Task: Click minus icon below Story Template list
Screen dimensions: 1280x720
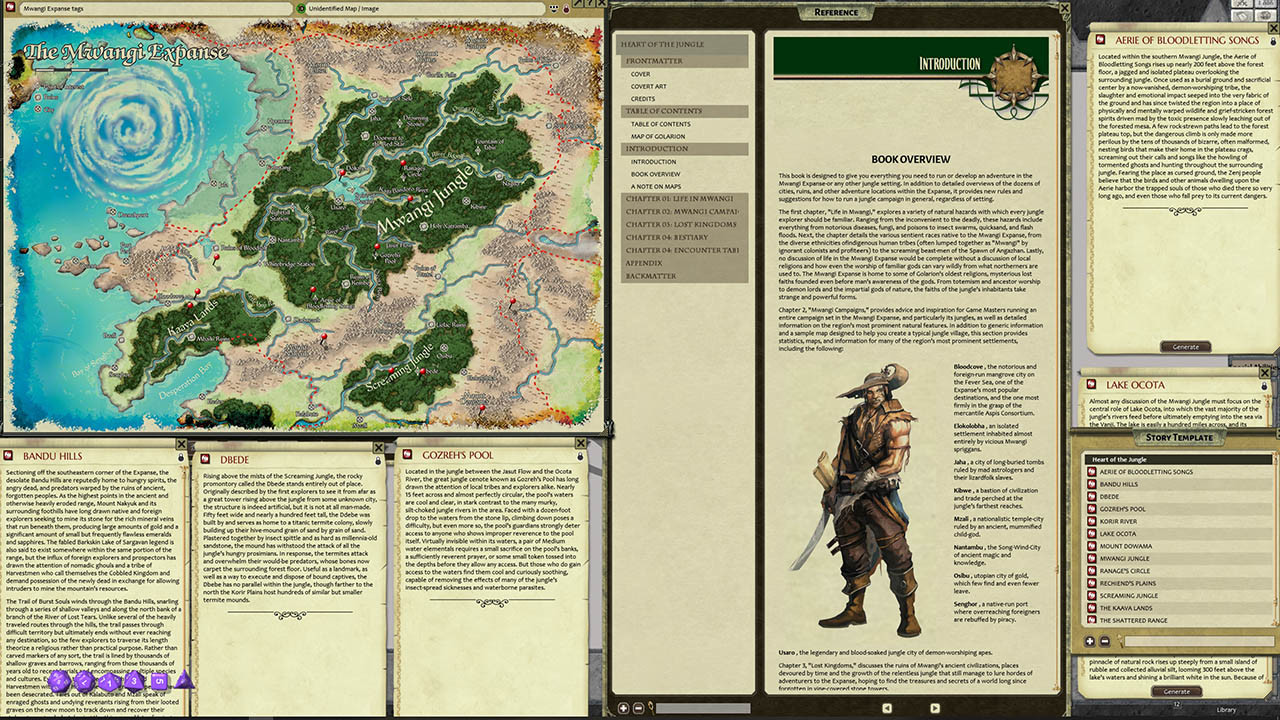Action: point(1105,641)
